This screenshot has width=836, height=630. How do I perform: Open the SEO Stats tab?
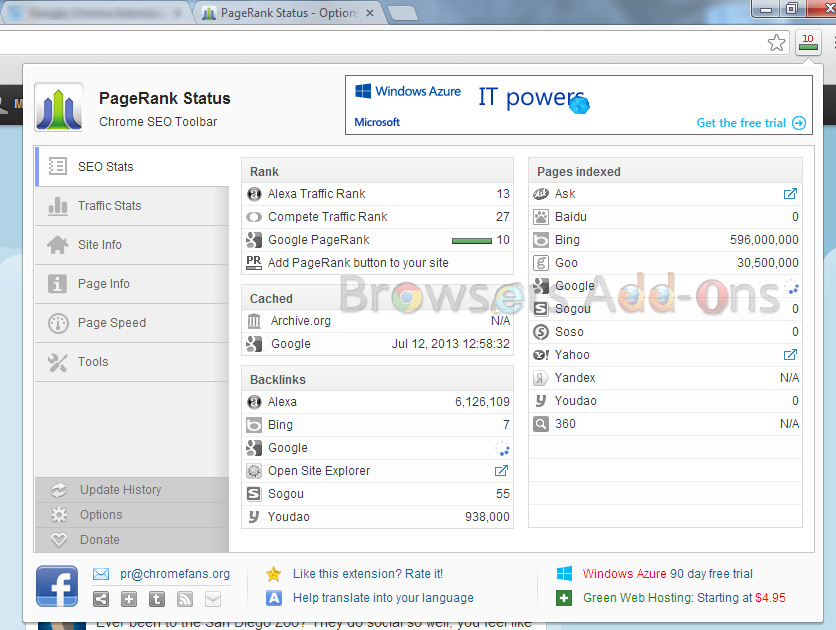pos(132,166)
